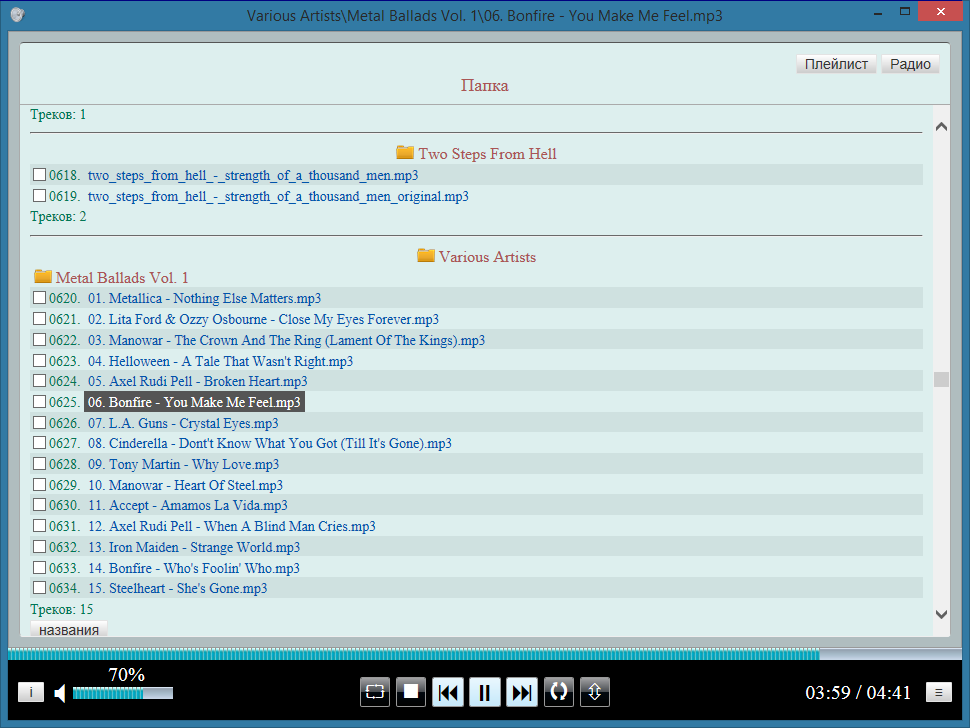The image size is (970, 728).
Task: Play Tony Martin - Why Love.mp3
Action: click(x=183, y=465)
